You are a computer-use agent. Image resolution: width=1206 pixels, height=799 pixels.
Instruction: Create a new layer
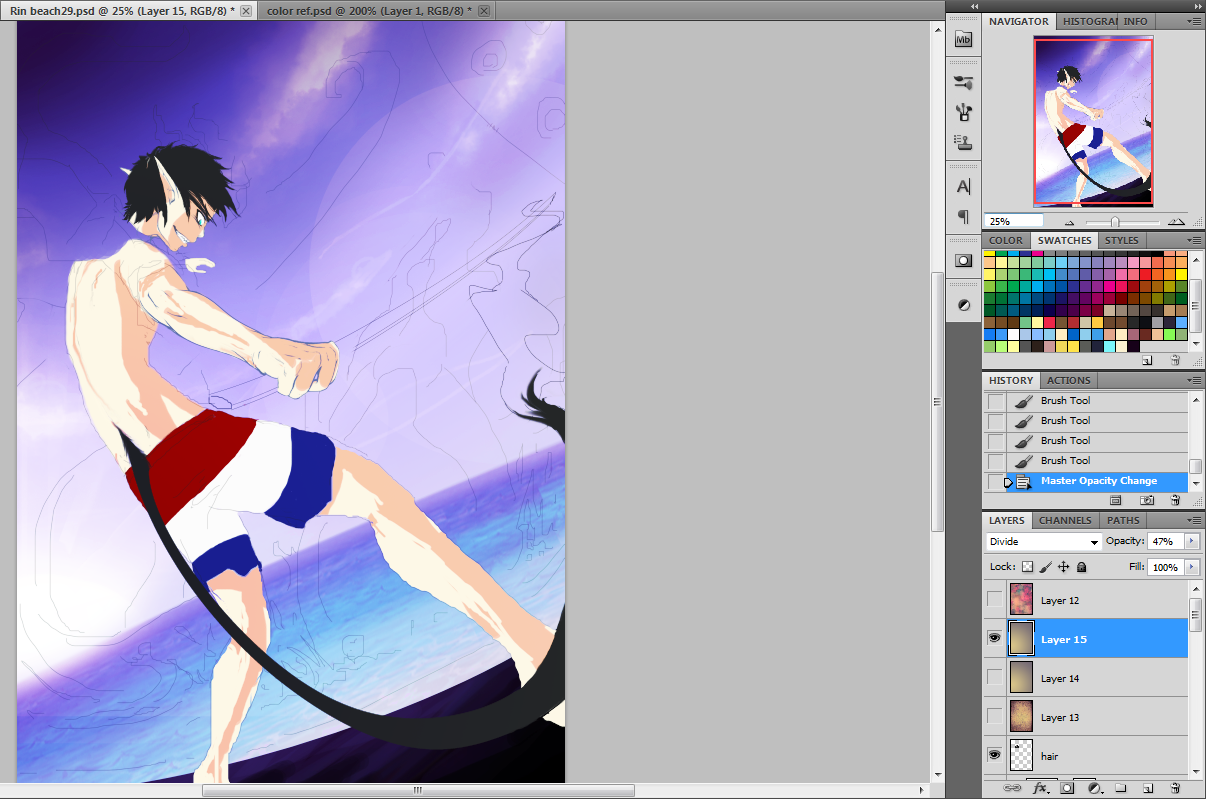pos(1148,788)
